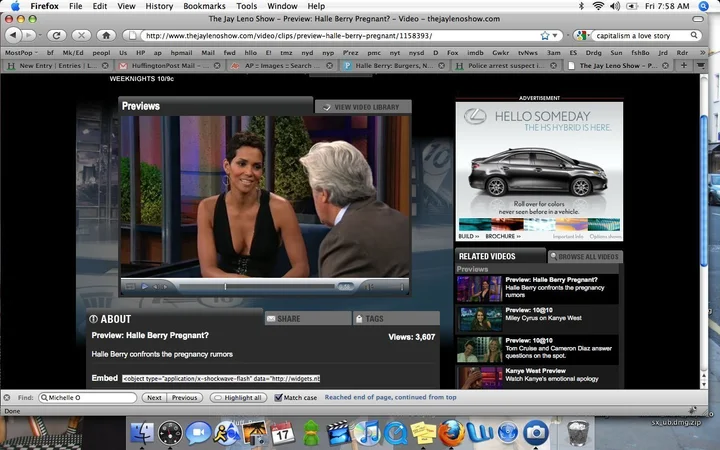Screen dimensions: 720x450
Task: Click the address bar URL field
Action: 340,35
